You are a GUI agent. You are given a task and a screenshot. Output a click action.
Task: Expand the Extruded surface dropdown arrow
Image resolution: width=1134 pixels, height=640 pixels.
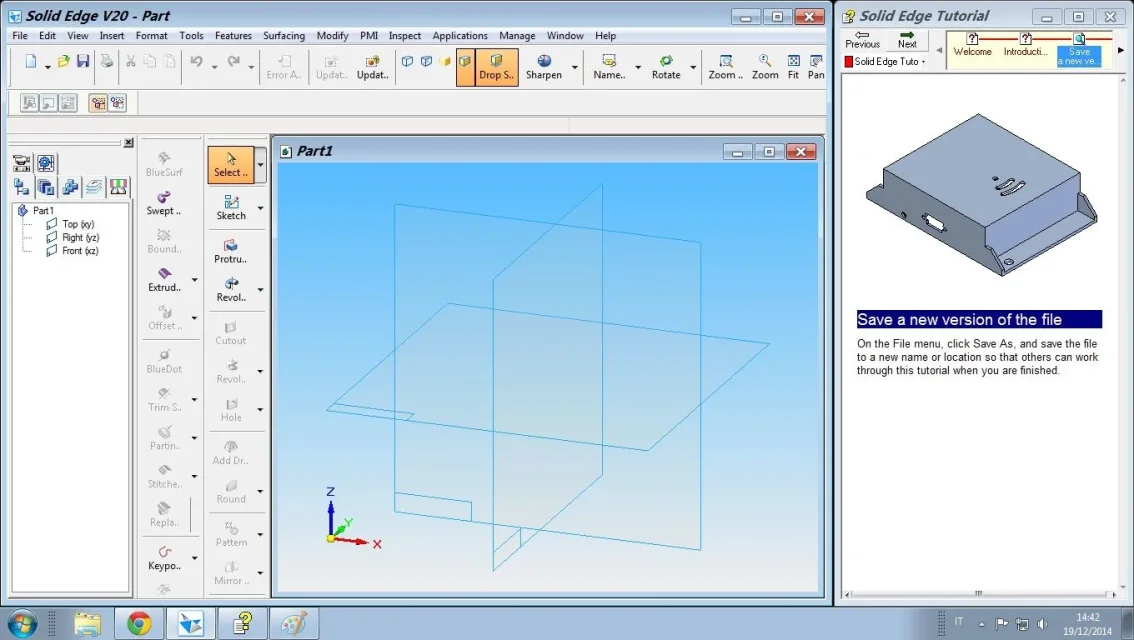pos(195,280)
